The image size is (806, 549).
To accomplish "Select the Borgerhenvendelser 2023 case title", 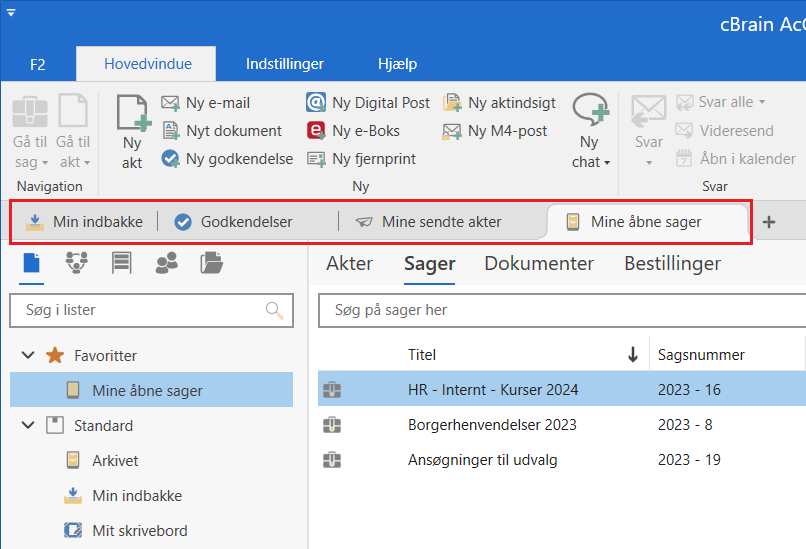I will (x=492, y=425).
